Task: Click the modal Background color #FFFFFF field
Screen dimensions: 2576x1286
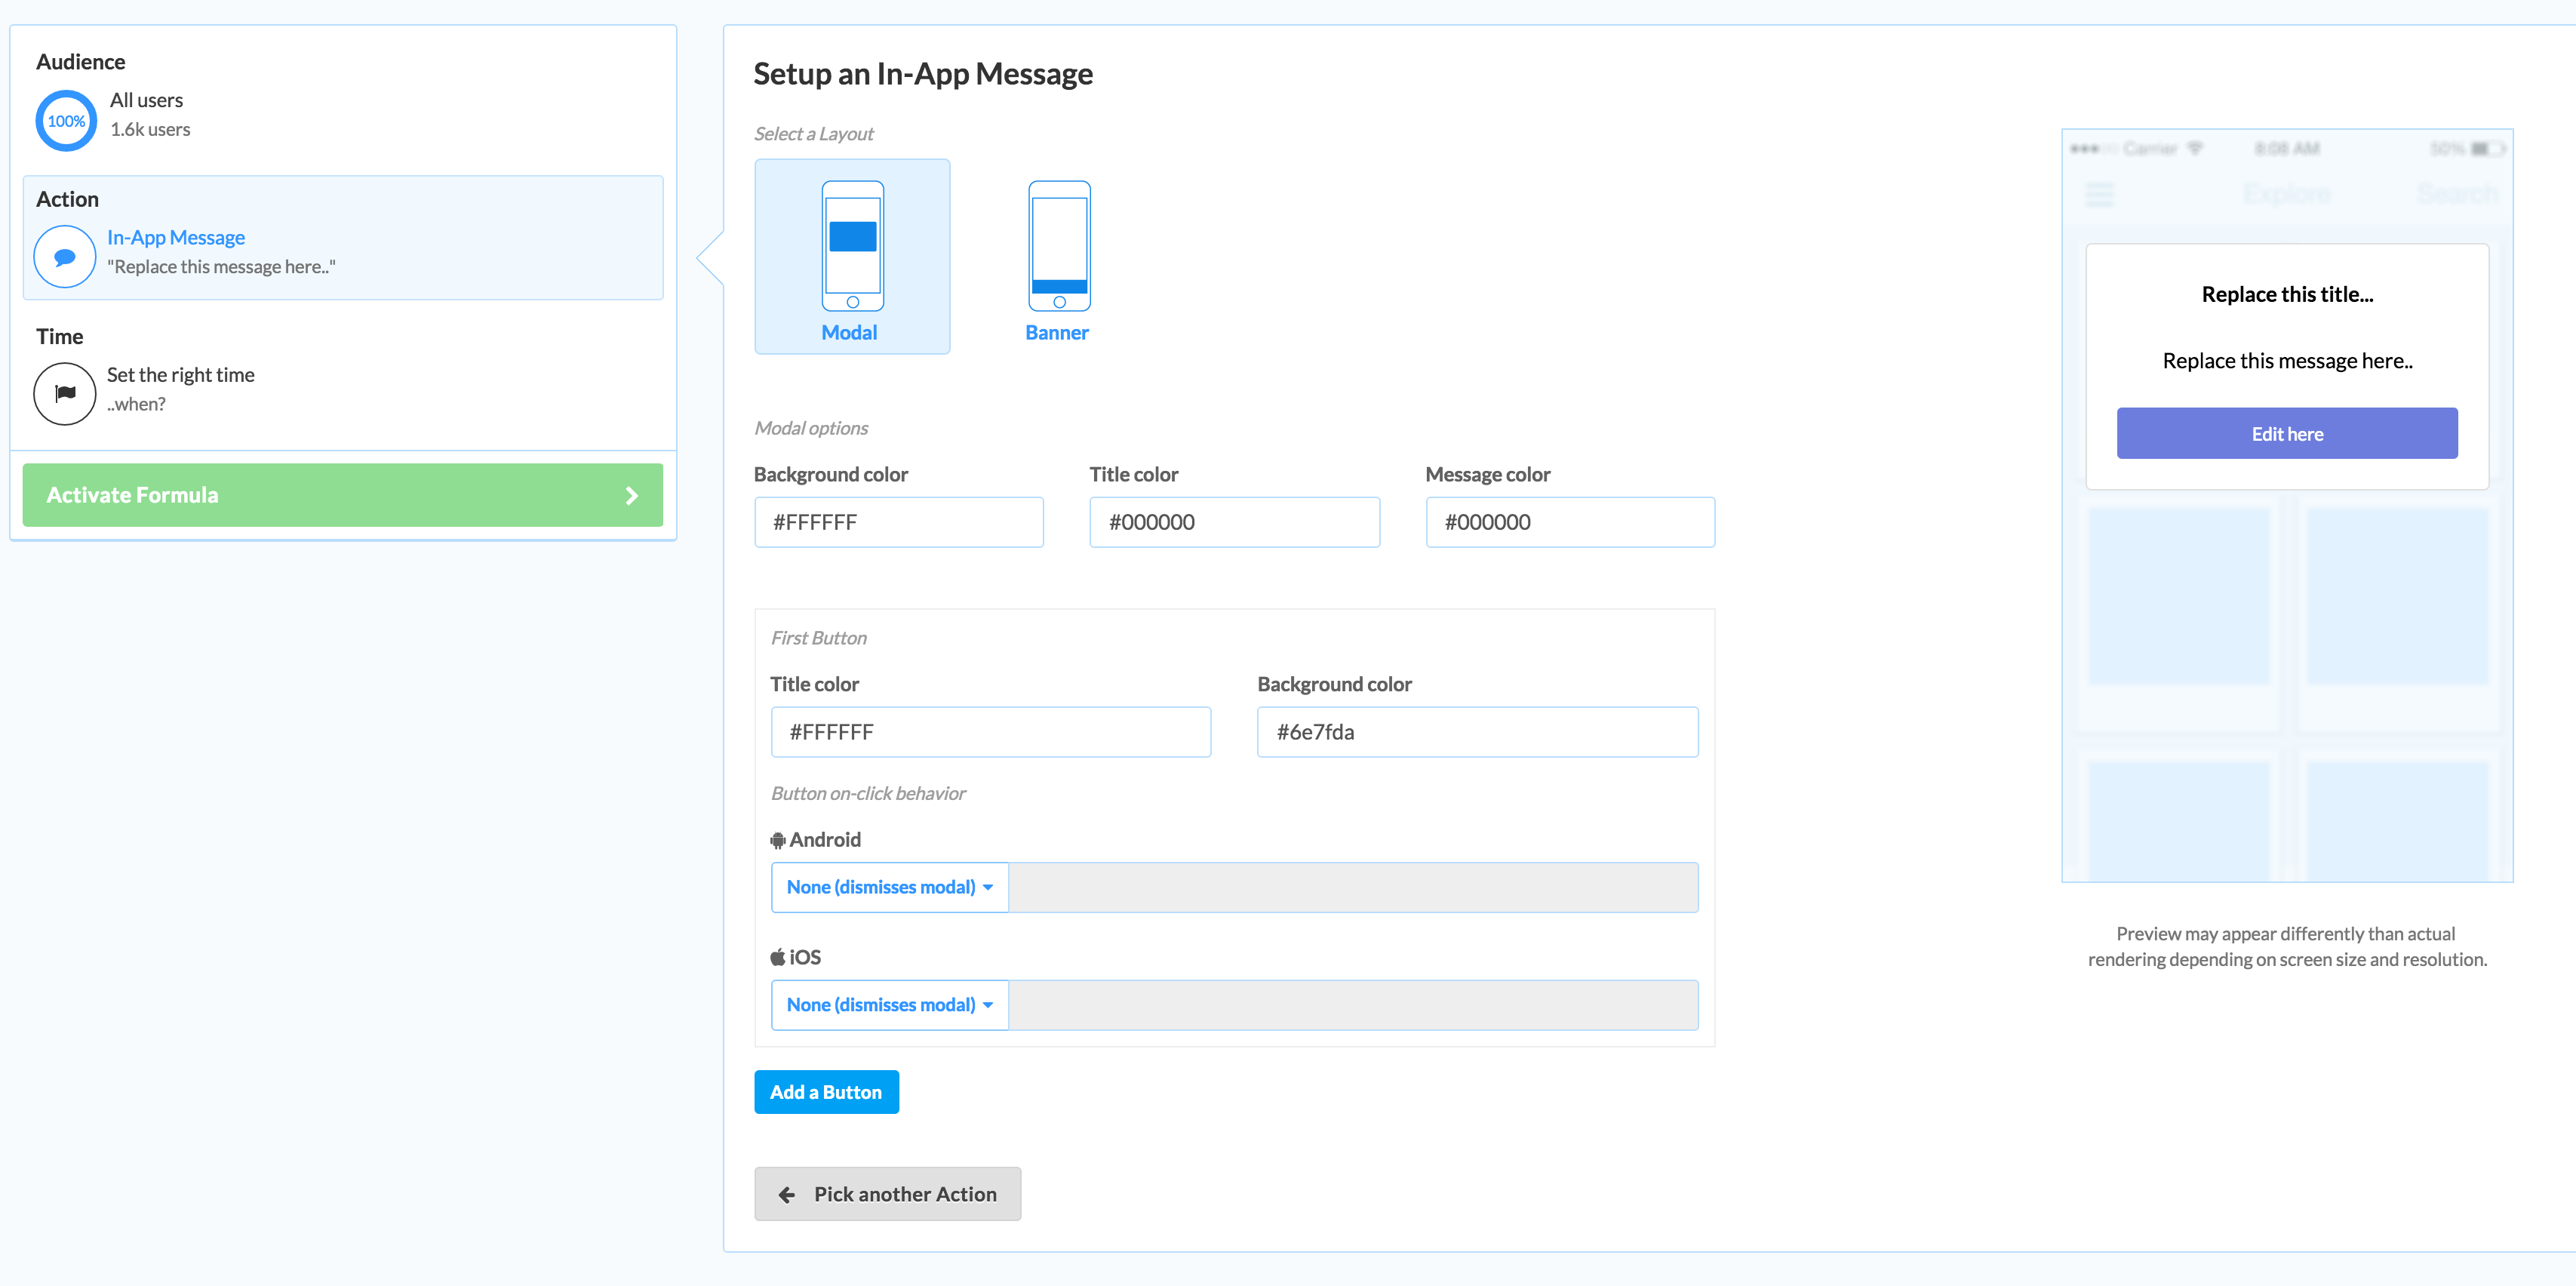Action: pyautogui.click(x=898, y=522)
